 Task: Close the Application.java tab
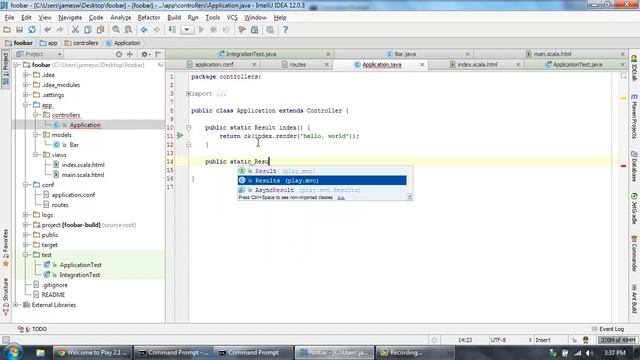[422, 65]
